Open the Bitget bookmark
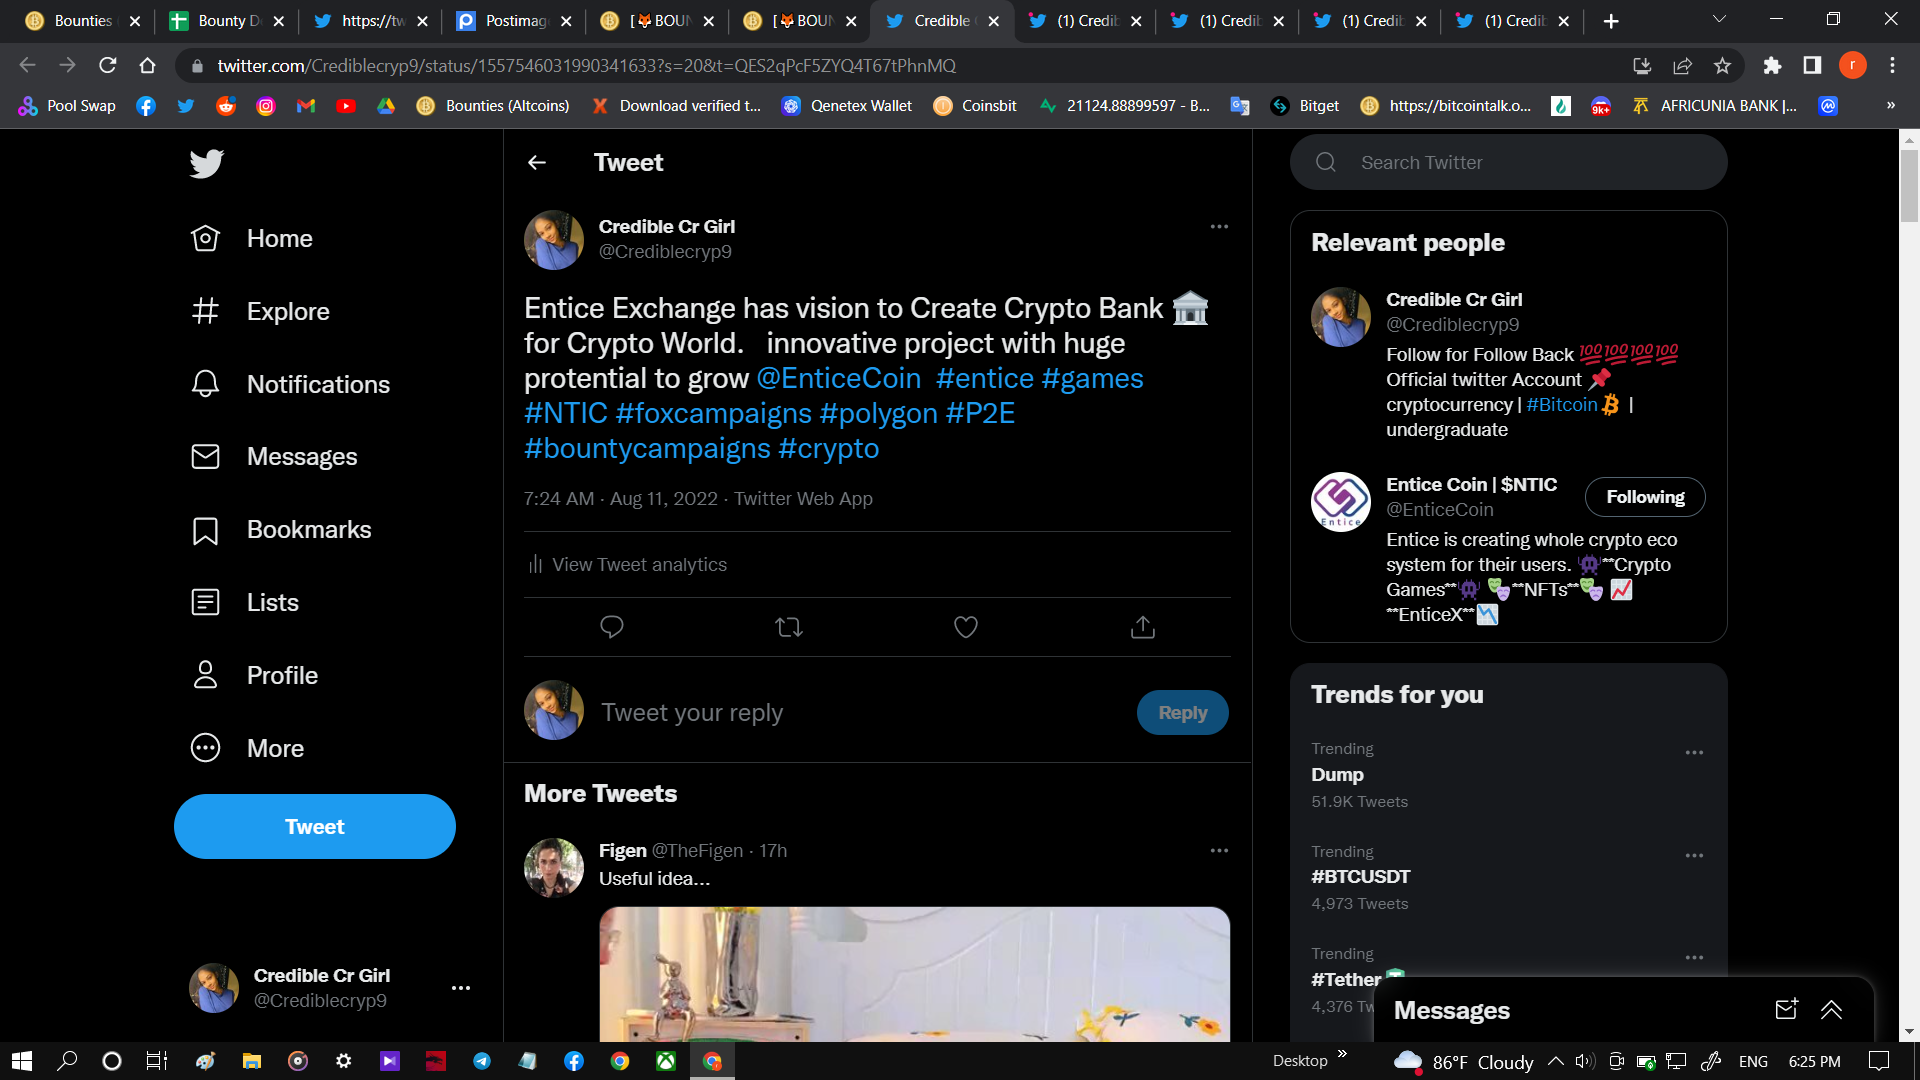Screen dimensions: 1920x1080 tap(1305, 106)
